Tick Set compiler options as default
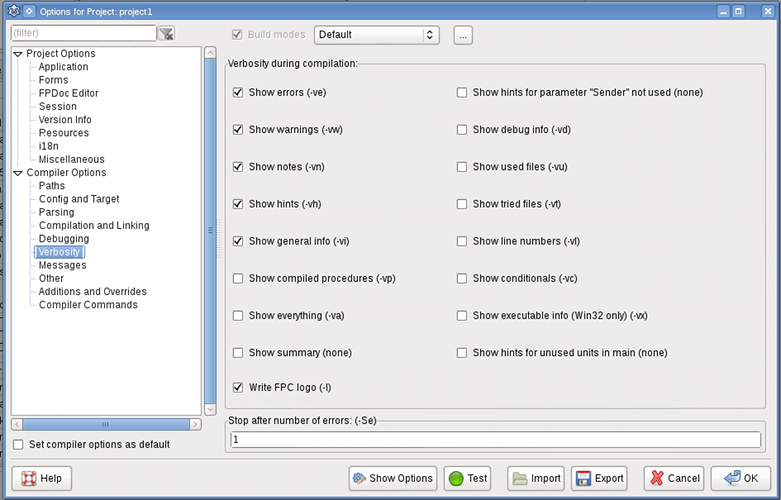This screenshot has height=500, width=781. click(18, 444)
